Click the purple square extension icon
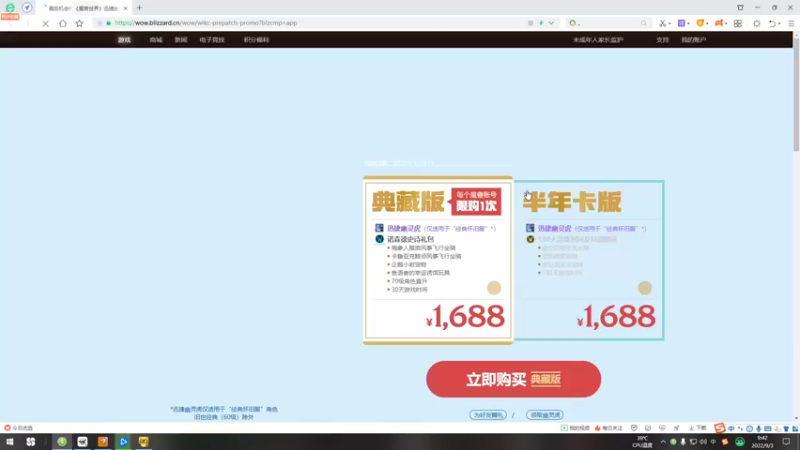 681,23
